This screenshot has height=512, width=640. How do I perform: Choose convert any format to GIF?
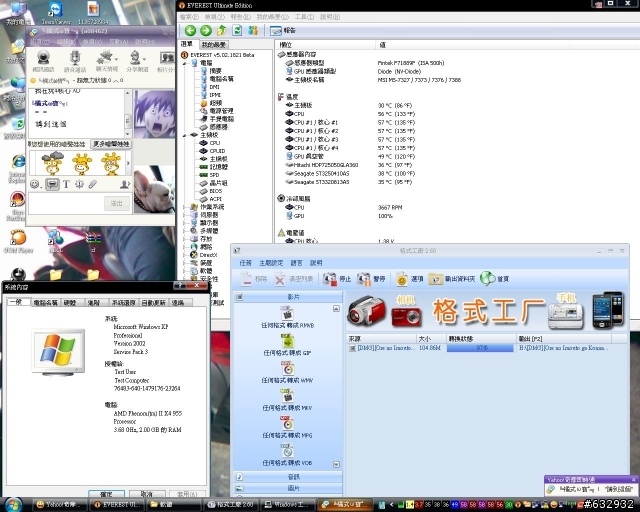287,345
